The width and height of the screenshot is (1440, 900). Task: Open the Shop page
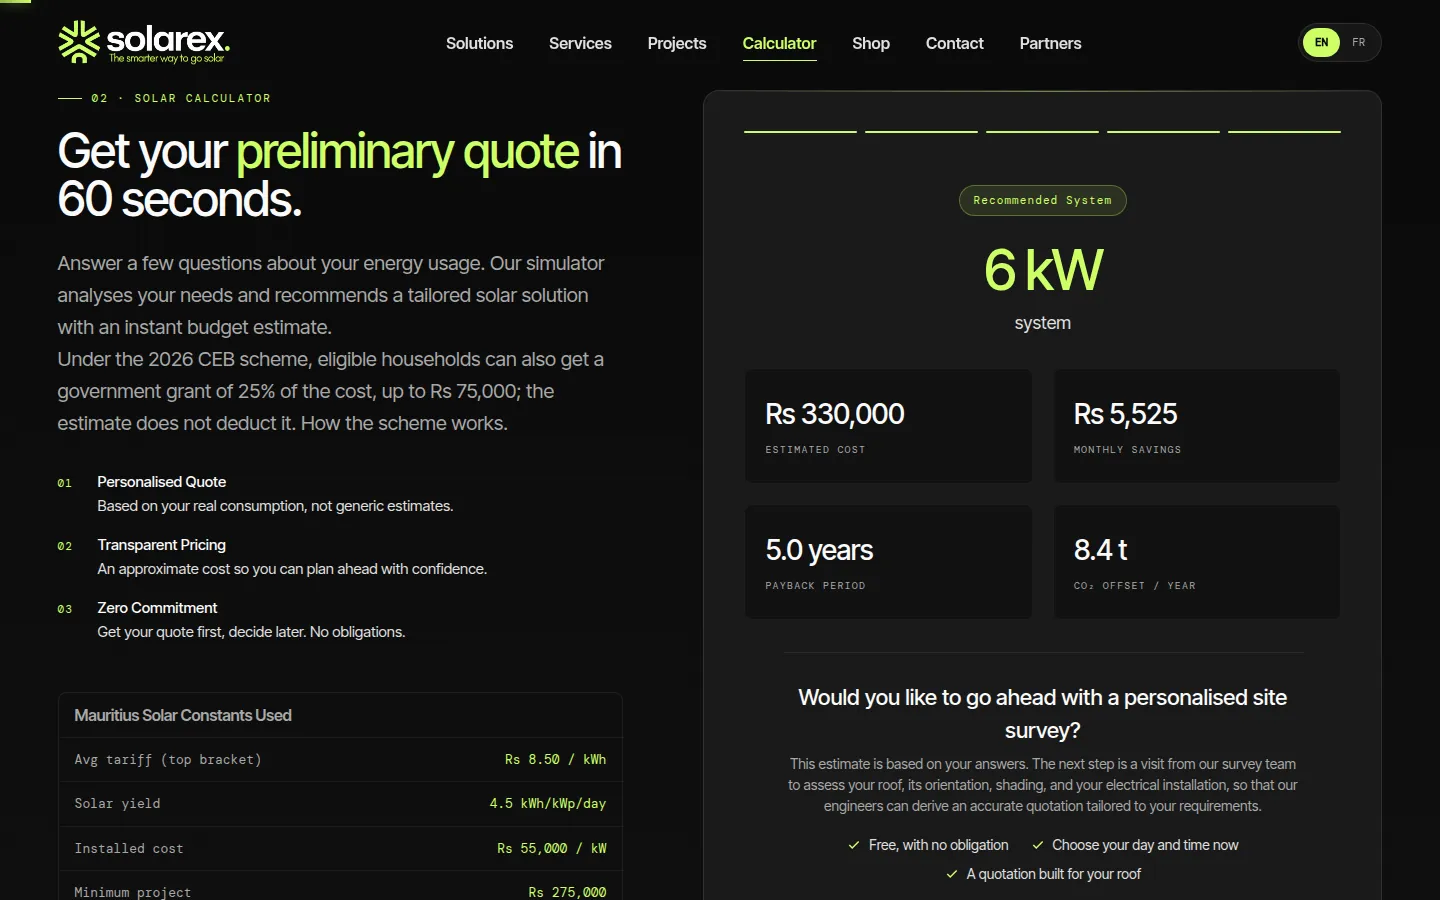[871, 43]
